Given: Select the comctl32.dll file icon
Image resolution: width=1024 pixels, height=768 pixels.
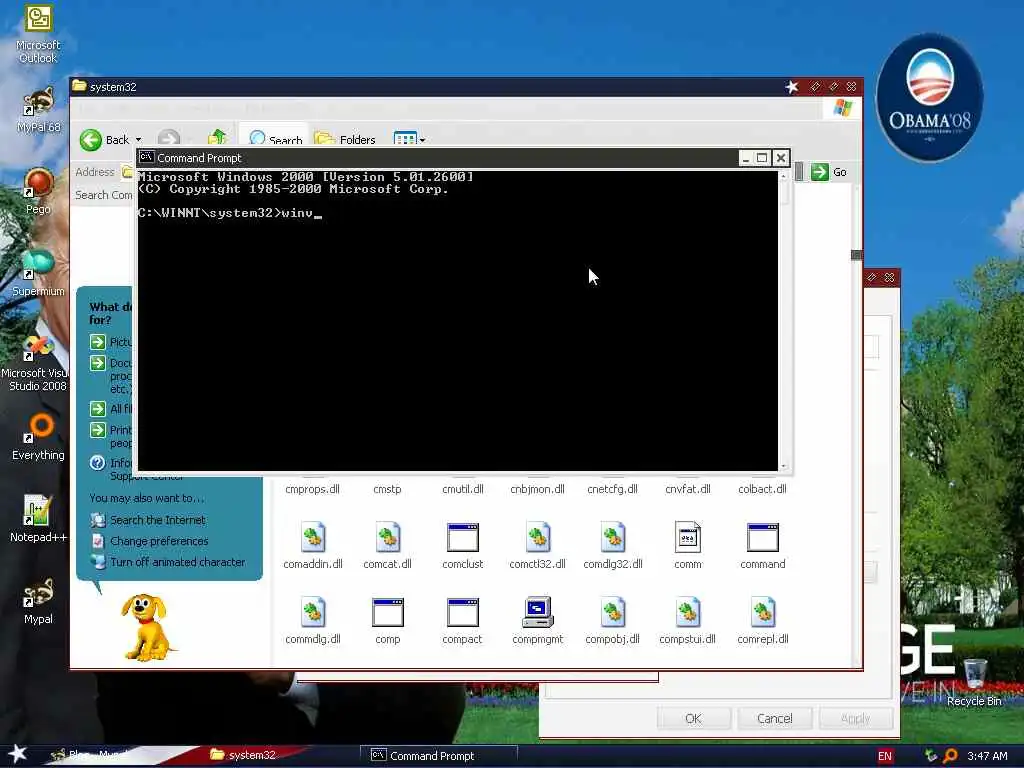Looking at the screenshot, I should coord(537,537).
